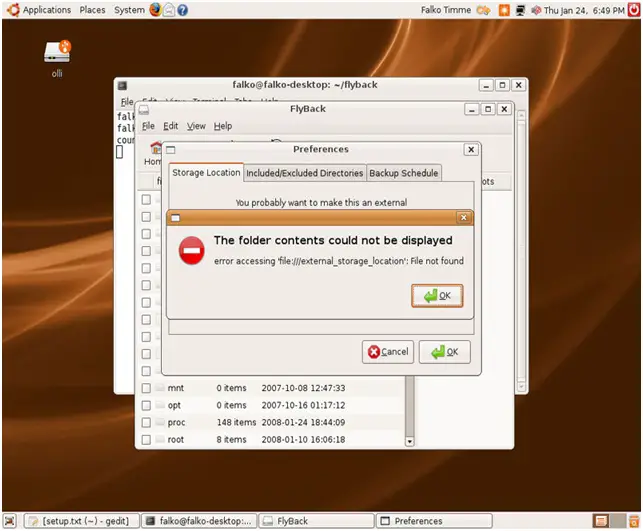This screenshot has height=531, width=643.
Task: Tick the checkbox for the mnt folder
Action: click(146, 388)
